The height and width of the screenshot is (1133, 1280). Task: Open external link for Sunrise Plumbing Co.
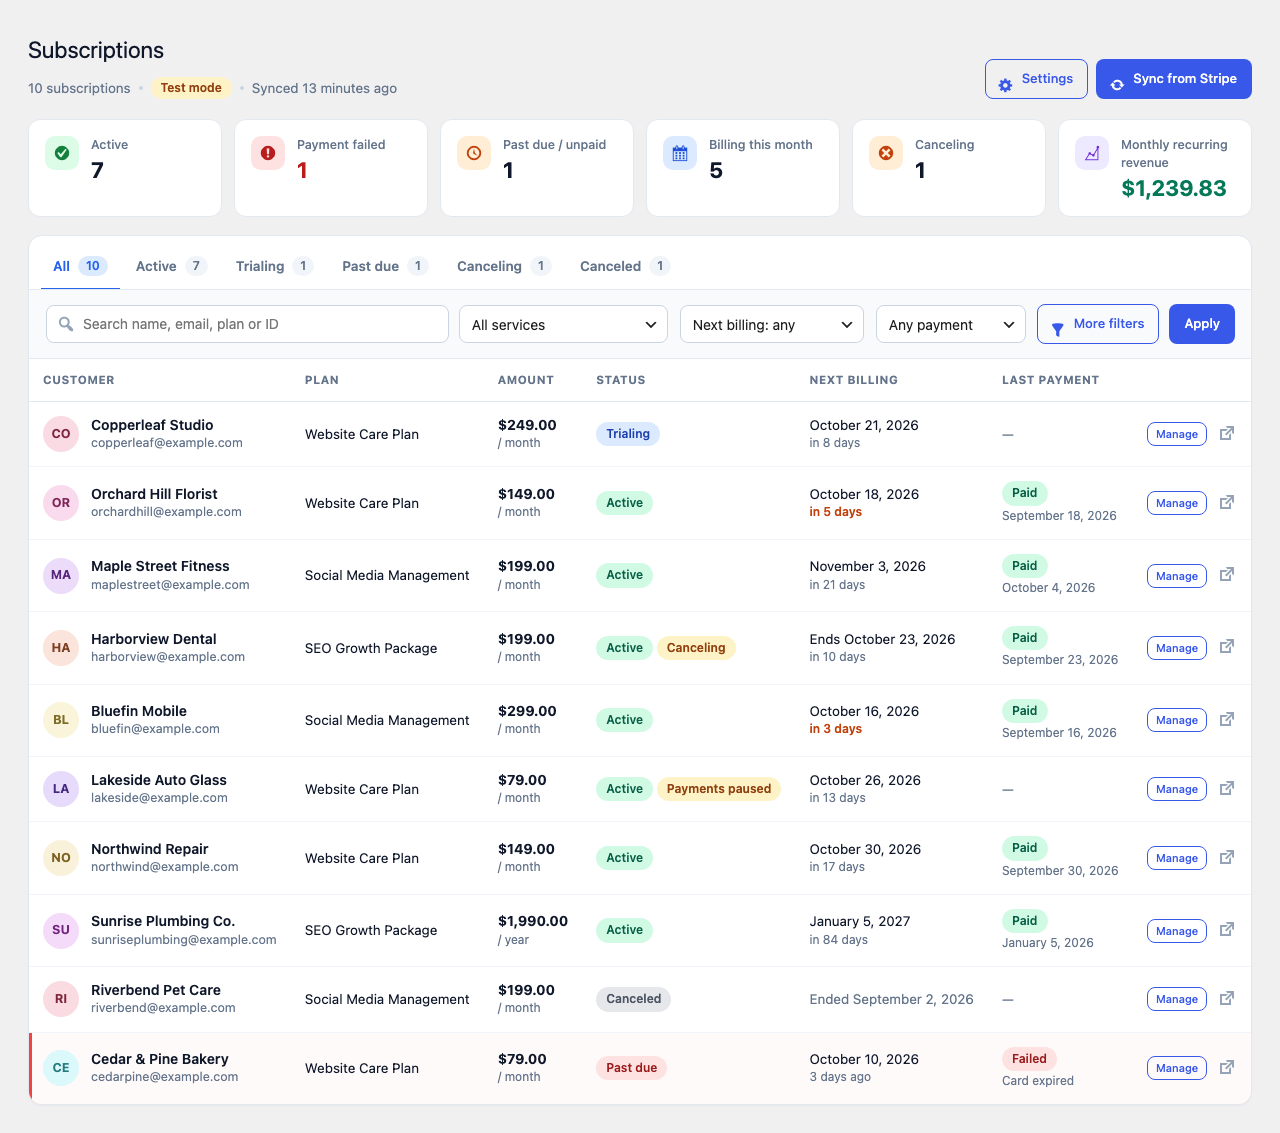click(x=1227, y=929)
